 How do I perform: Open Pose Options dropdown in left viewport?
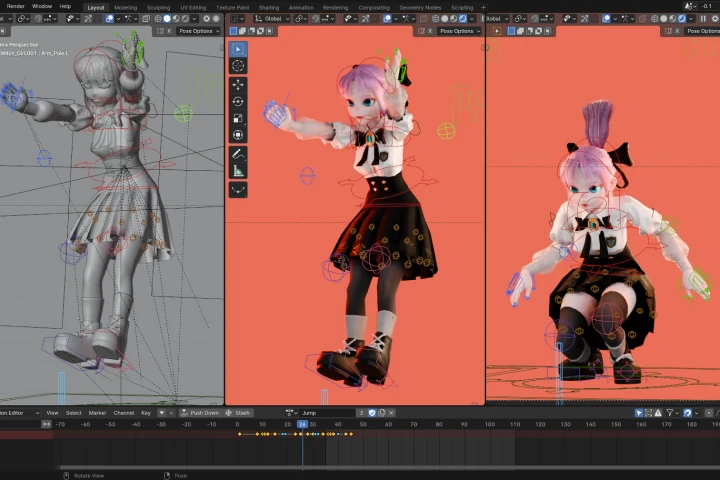199,31
